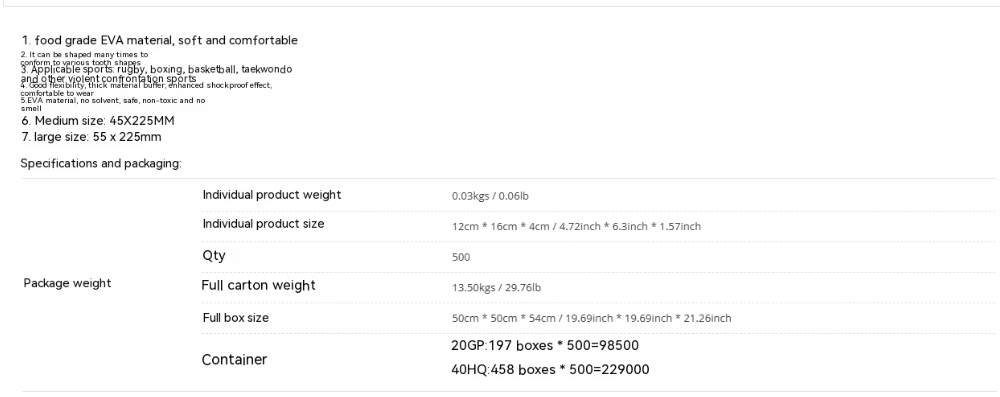Screen dimensions: 1000x397
Task: Select the Container label
Action: (x=234, y=359)
